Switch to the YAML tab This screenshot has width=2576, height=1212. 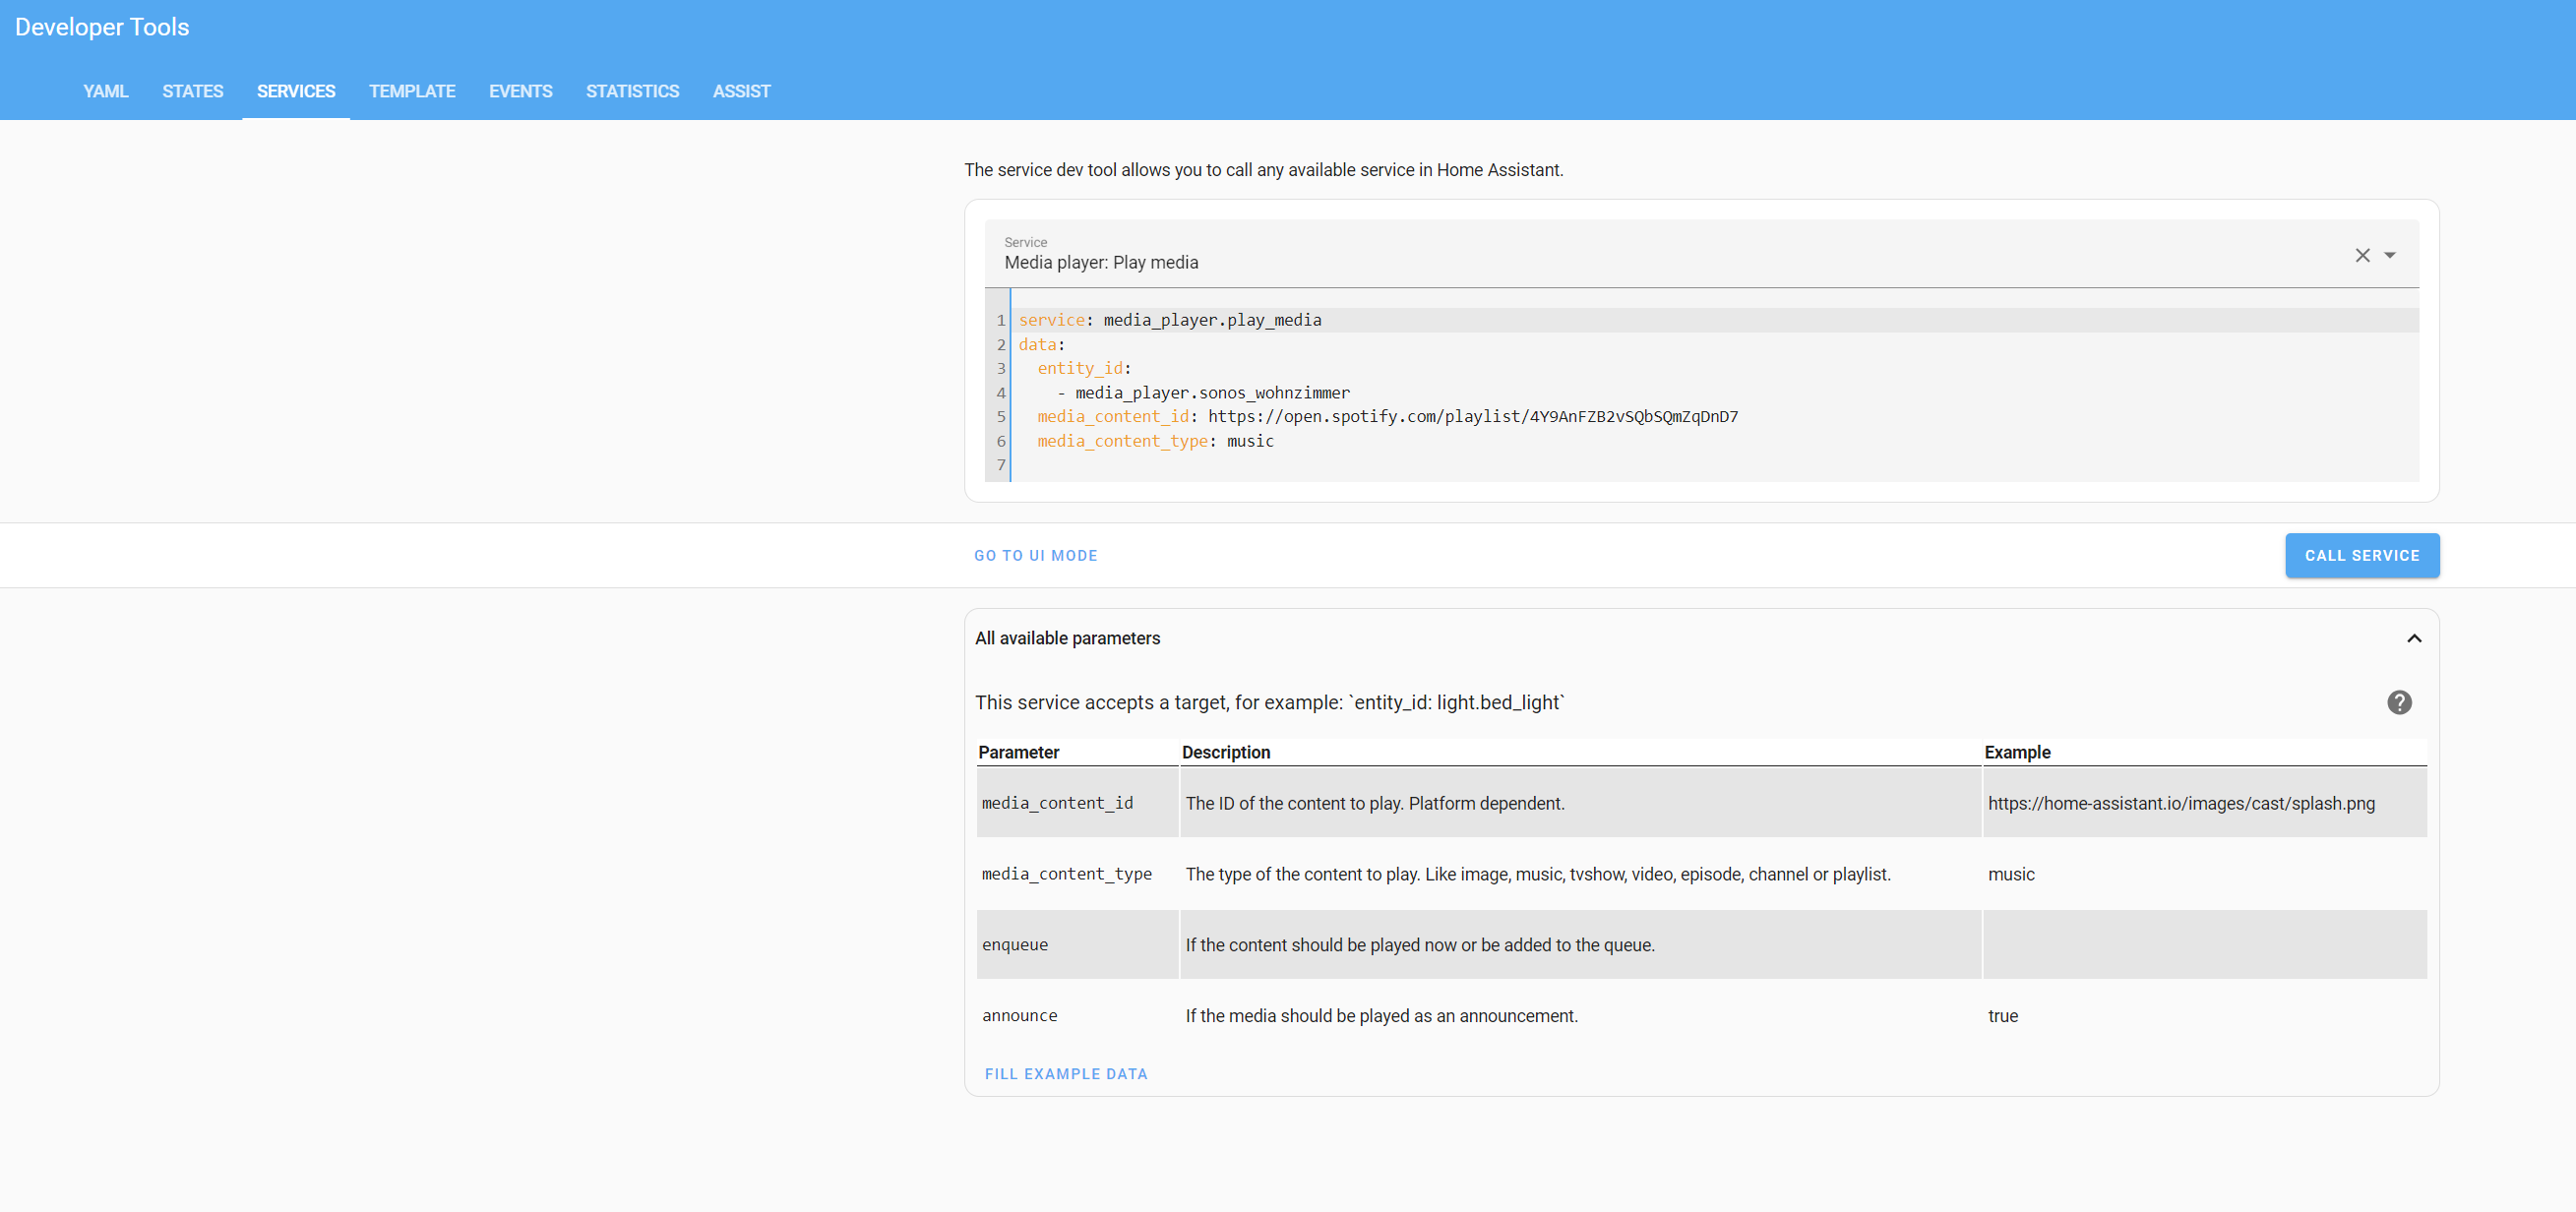pos(105,91)
